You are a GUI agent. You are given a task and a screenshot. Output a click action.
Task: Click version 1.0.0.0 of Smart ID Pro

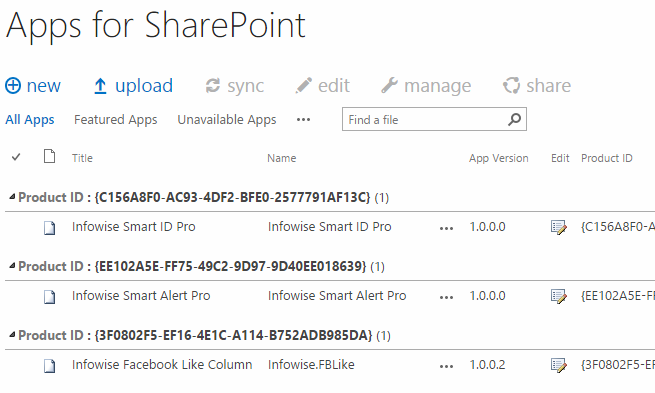(x=487, y=227)
